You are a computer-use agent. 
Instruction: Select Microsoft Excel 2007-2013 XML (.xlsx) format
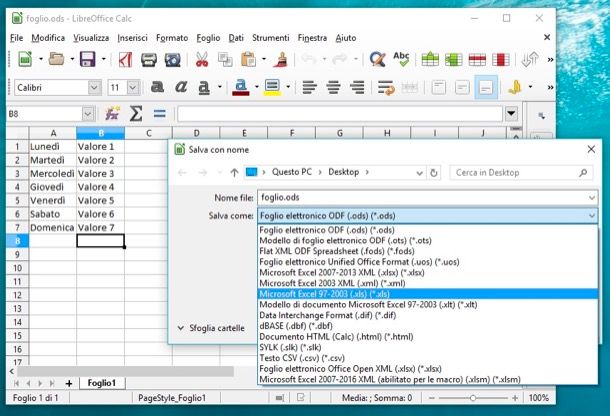point(428,272)
